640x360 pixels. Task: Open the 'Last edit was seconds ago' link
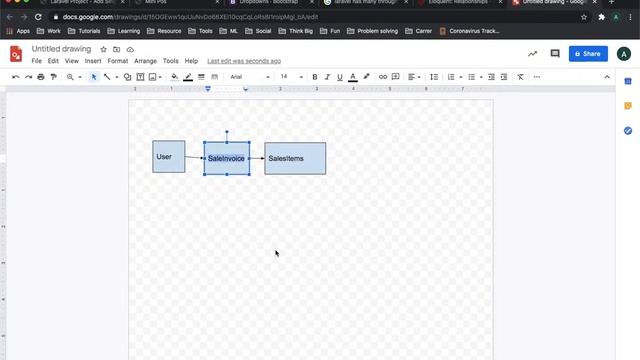pos(244,61)
